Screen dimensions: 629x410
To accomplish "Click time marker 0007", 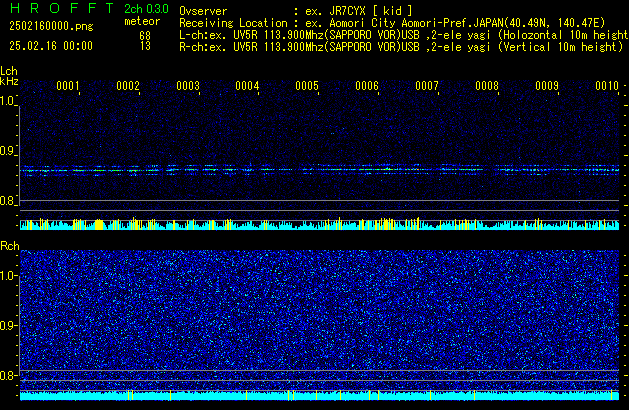I will 427,86.
